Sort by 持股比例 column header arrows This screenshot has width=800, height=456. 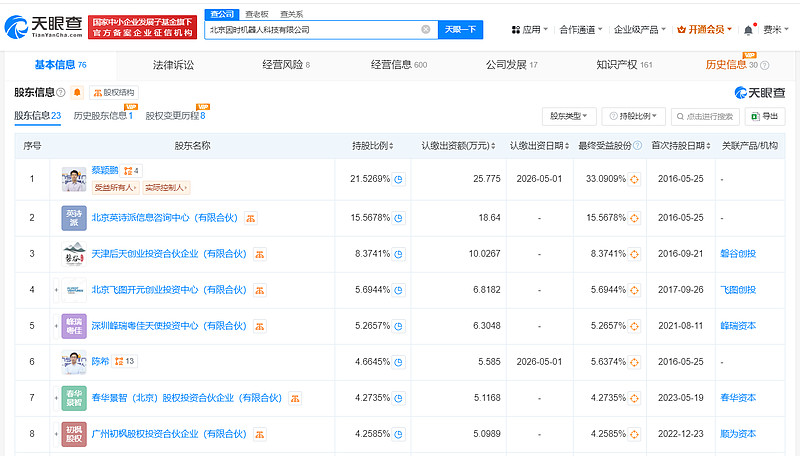click(x=393, y=146)
